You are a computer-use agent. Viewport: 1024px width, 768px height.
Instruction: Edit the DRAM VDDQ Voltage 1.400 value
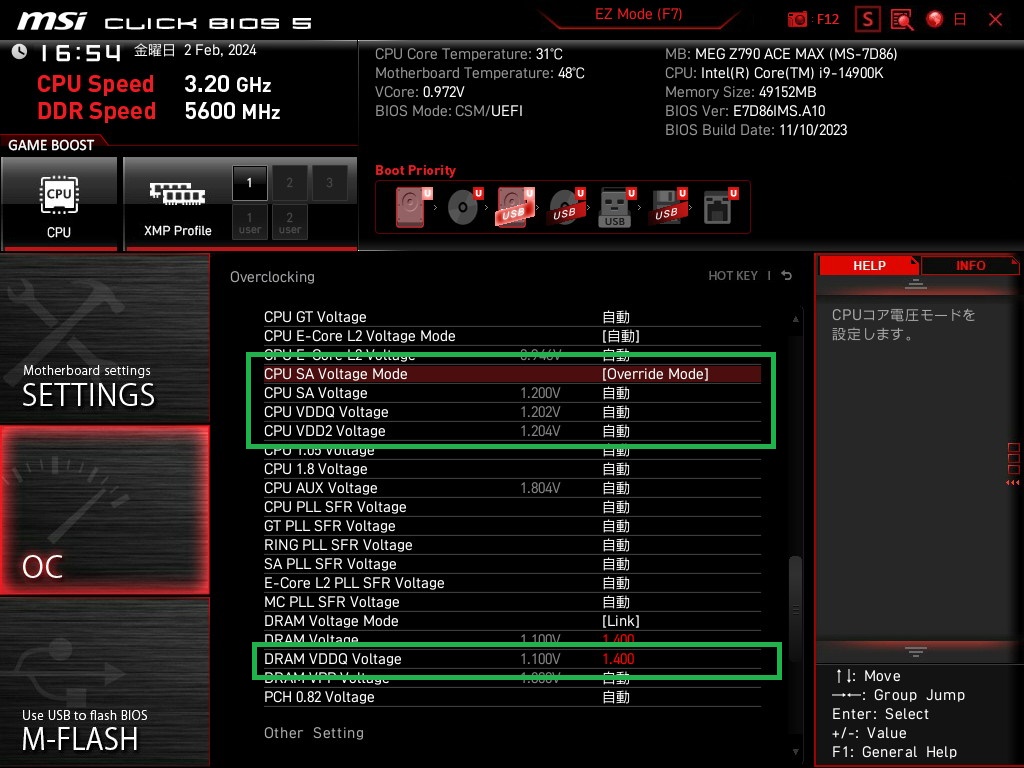618,659
